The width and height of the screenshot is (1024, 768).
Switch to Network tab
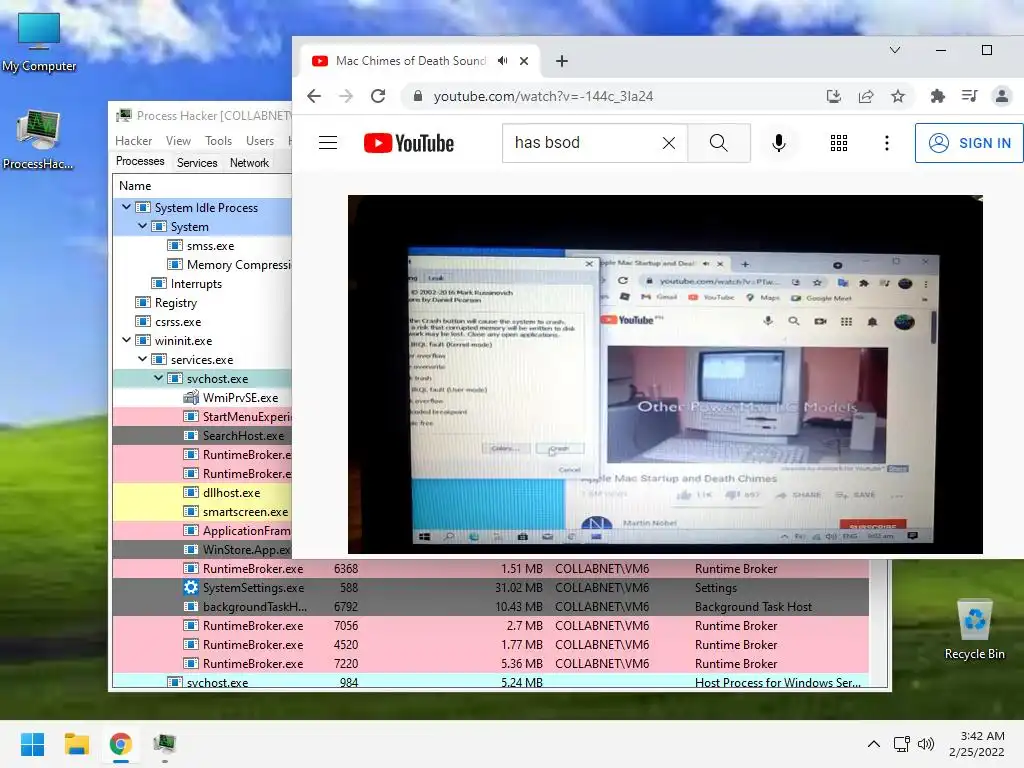249,163
